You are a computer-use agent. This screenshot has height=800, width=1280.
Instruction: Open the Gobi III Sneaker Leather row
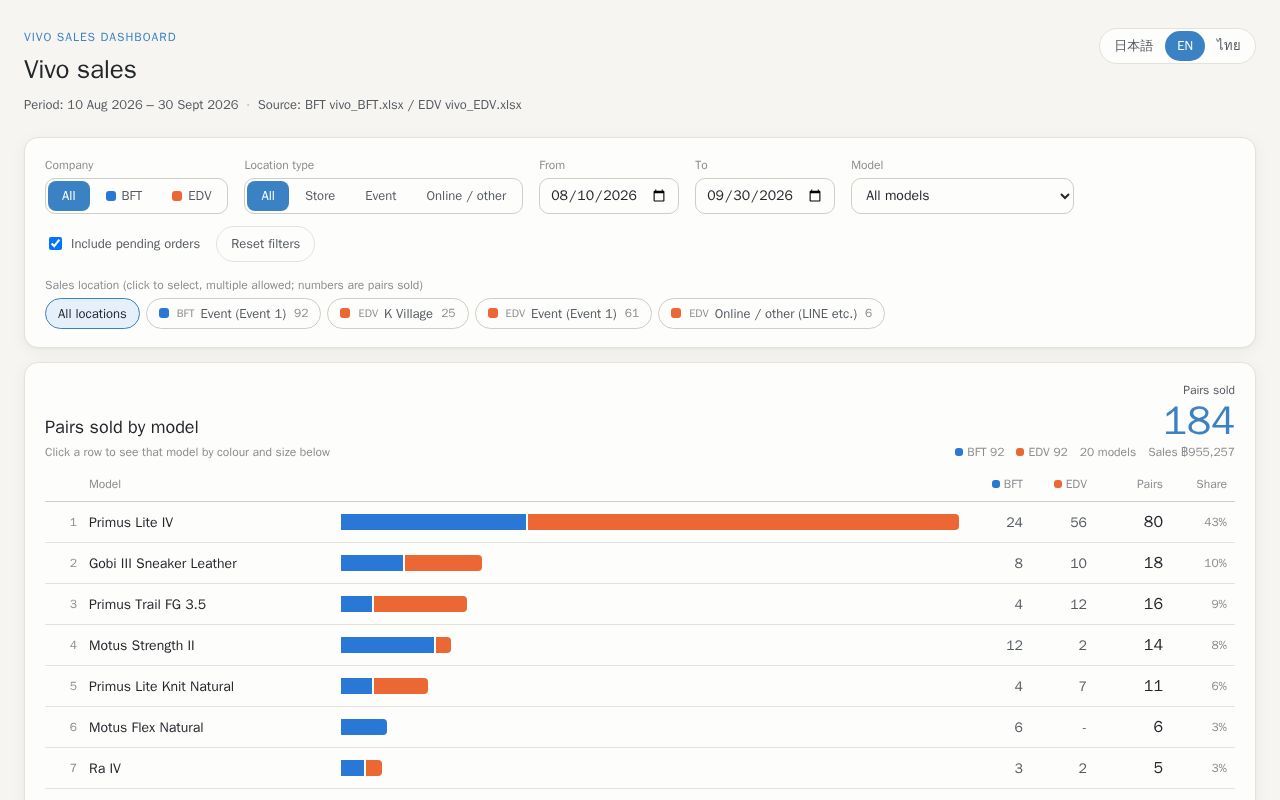tap(640, 563)
